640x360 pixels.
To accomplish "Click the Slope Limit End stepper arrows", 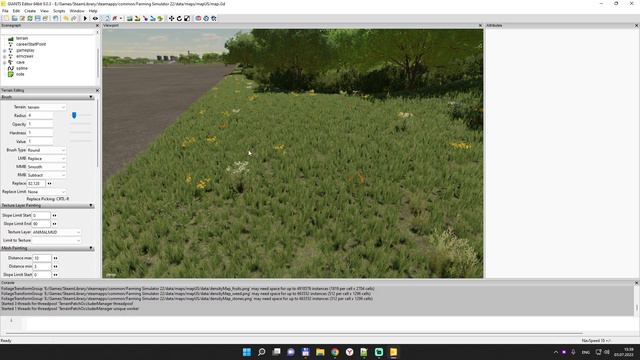I will pyautogui.click(x=54, y=224).
